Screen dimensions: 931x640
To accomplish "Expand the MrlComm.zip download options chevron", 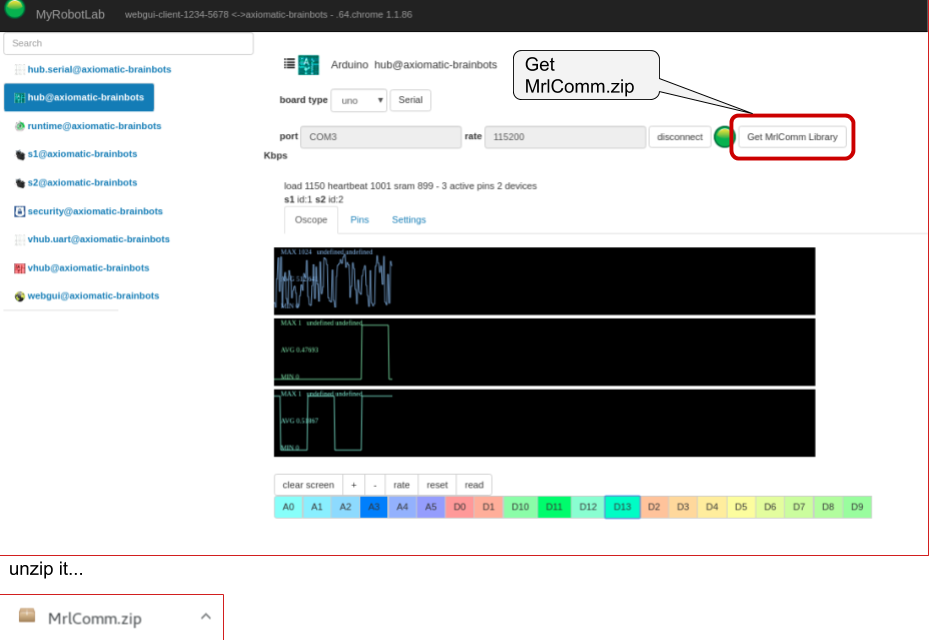I will 205,615.
